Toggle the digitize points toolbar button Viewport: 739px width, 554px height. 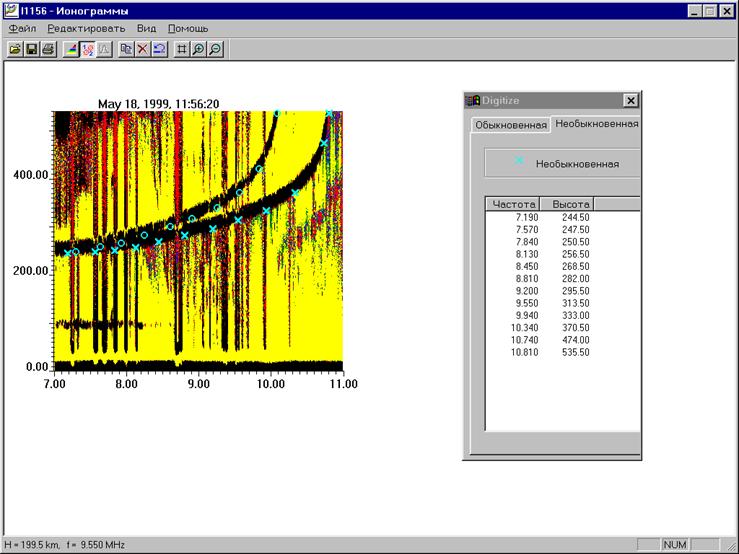click(88, 49)
